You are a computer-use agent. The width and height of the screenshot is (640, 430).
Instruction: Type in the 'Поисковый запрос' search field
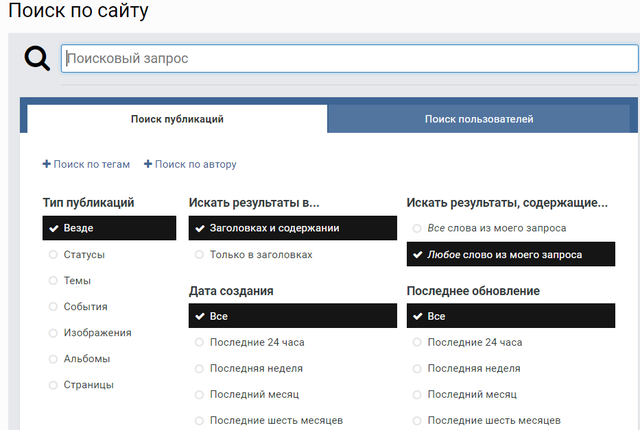(x=350, y=59)
